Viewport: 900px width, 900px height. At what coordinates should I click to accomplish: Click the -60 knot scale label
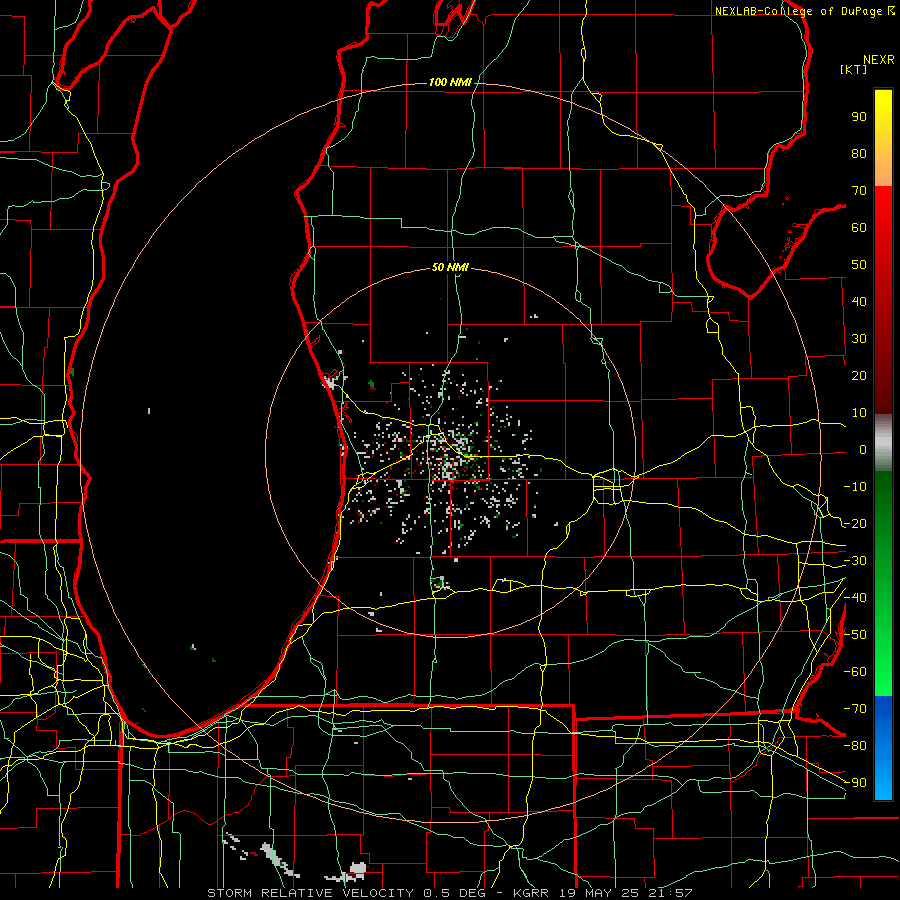[855, 672]
